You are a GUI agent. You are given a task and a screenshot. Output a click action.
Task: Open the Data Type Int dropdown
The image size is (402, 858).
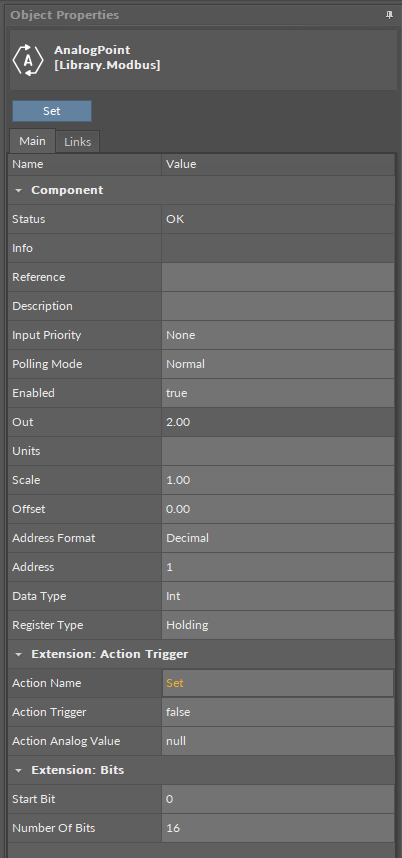[x=278, y=596]
